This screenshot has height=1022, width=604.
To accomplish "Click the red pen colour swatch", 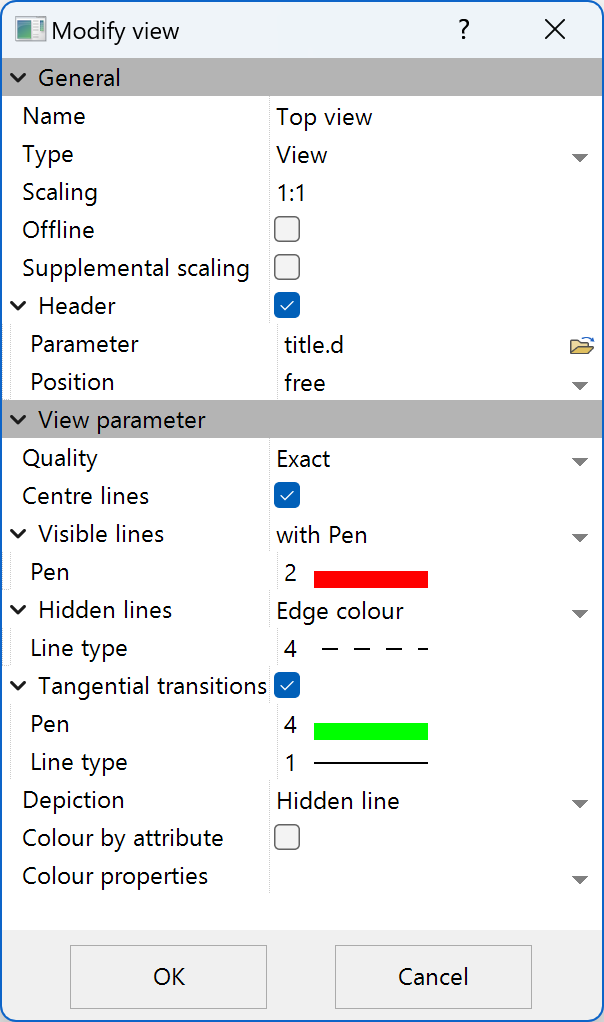I will pos(371,578).
